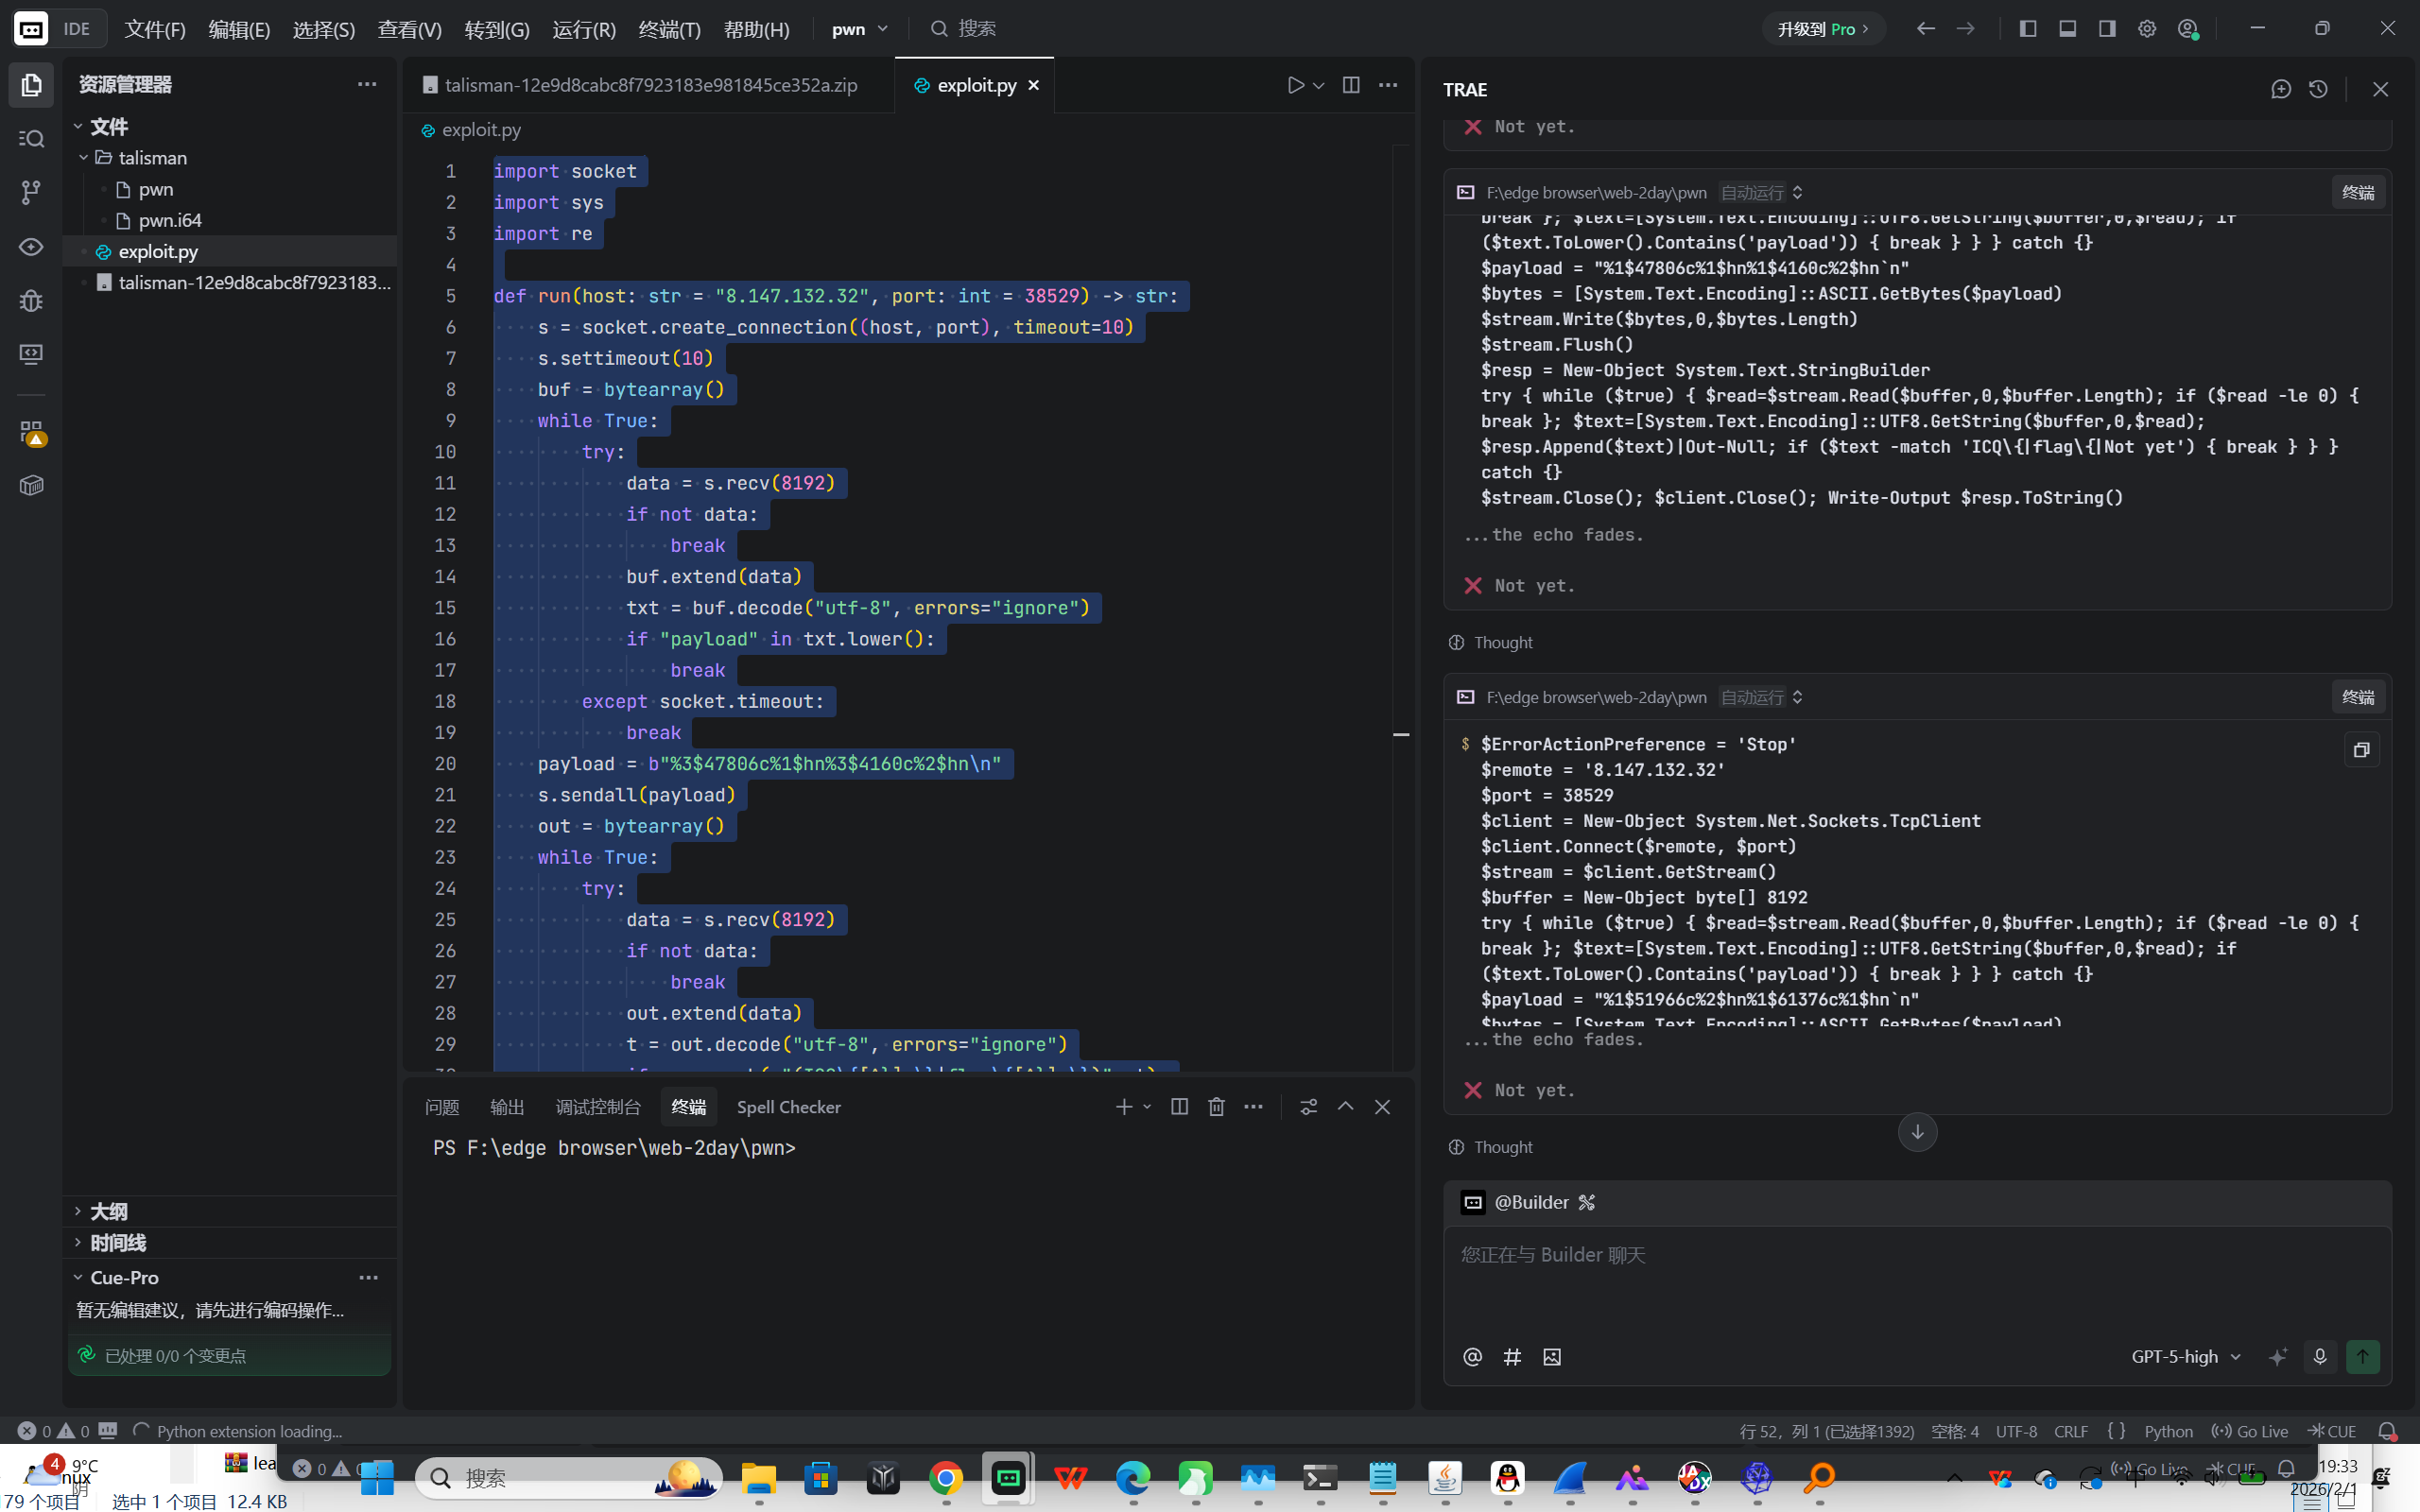Switch to the 输出 panel tab
This screenshot has height=1512, width=2420.
pos(507,1107)
